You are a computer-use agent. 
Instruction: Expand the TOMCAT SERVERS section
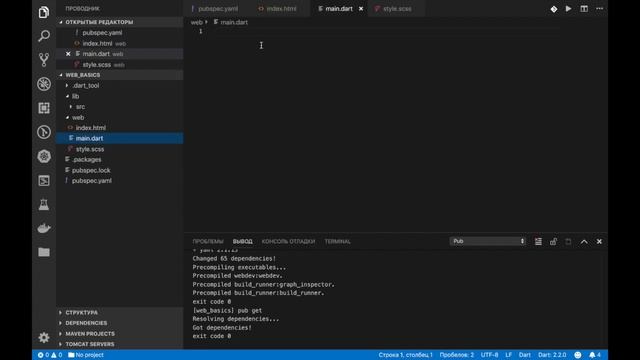(x=89, y=344)
